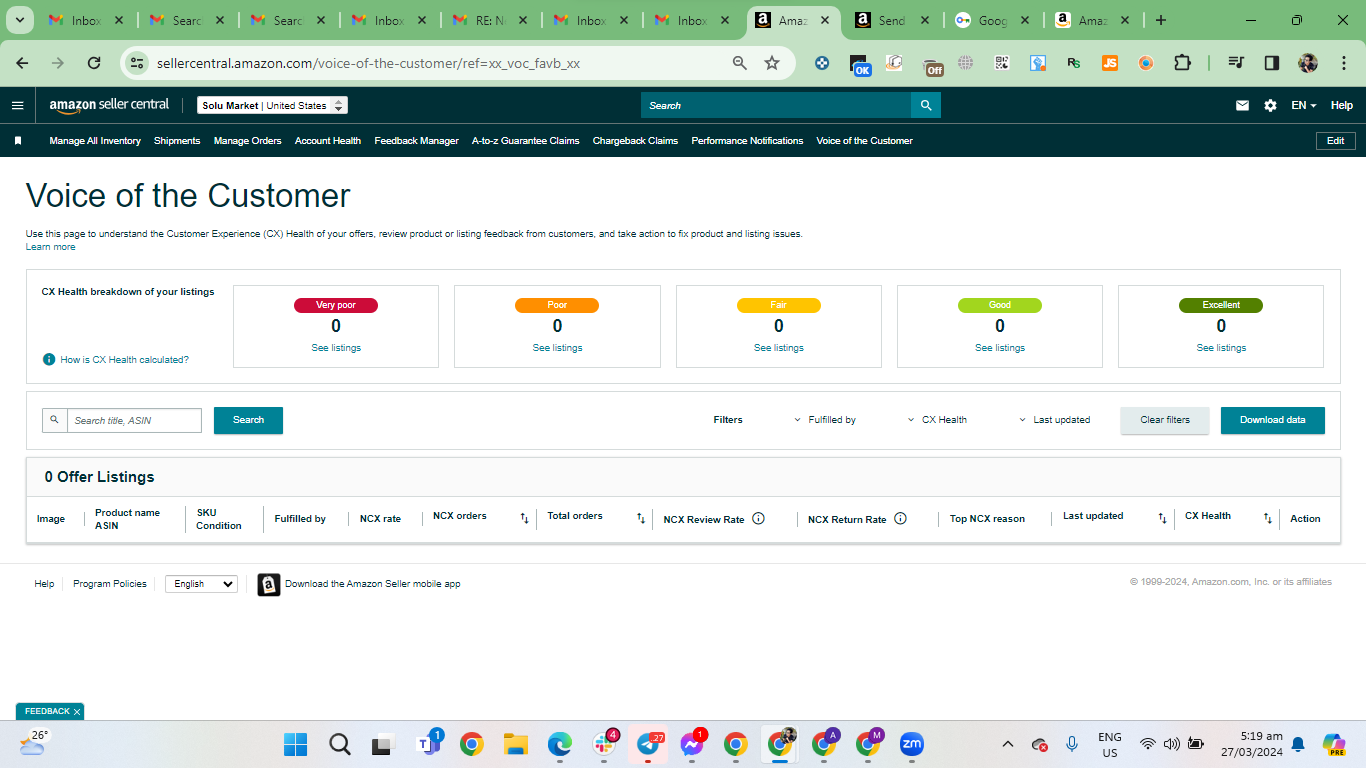Open the Chrome side panel icon
This screenshot has width=1366, height=768.
1272,63
